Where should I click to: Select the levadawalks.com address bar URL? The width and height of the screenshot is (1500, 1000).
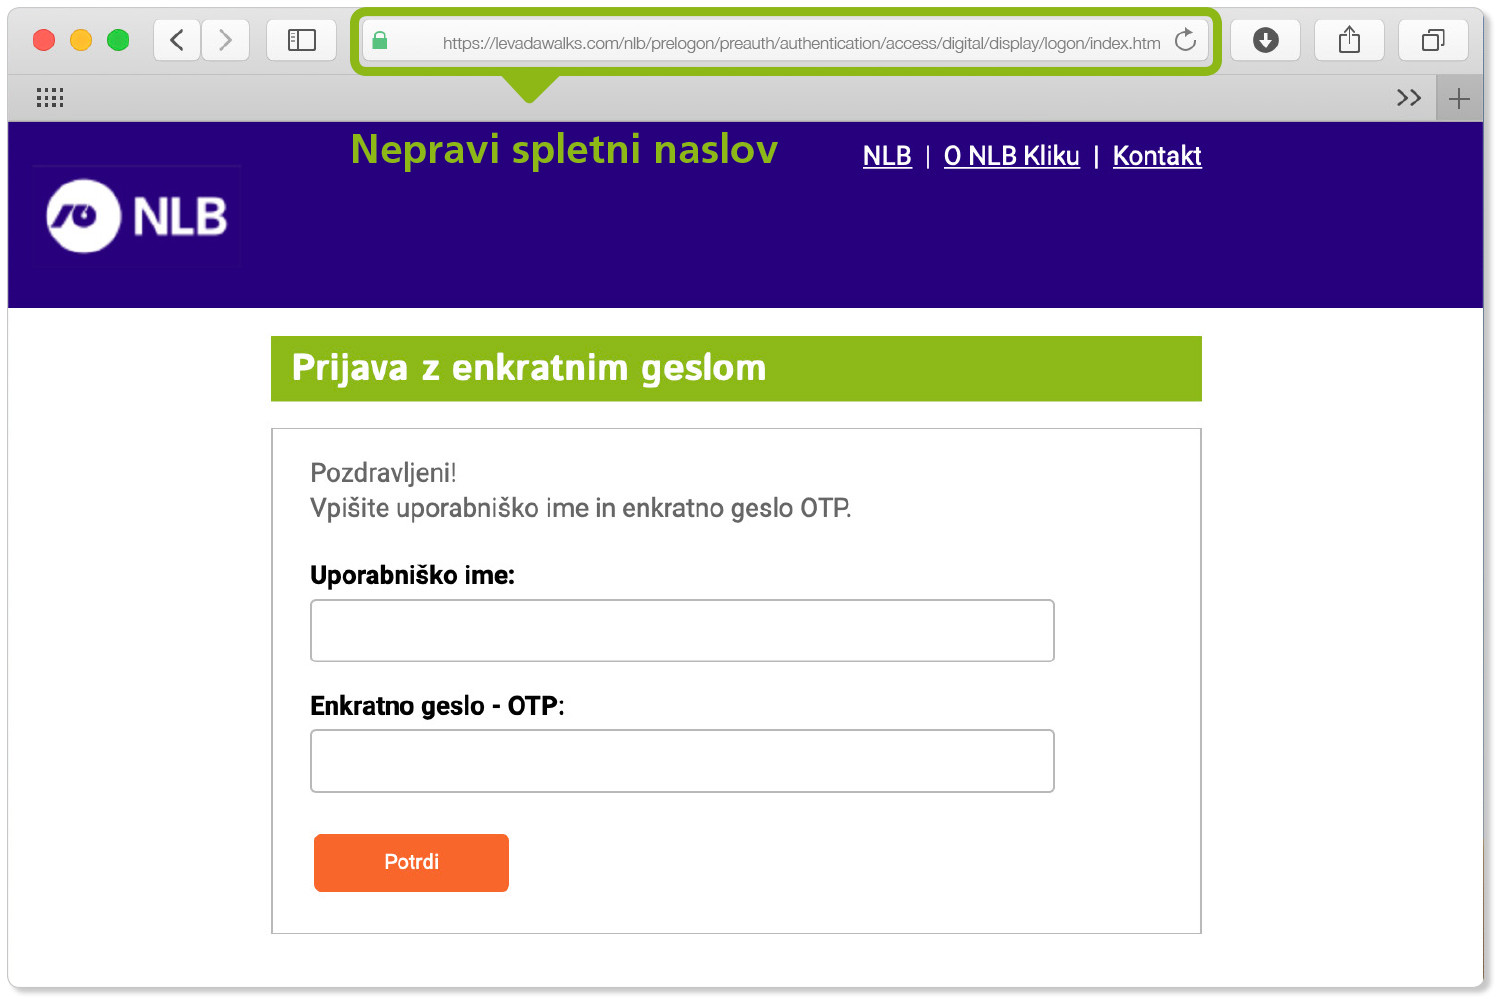(x=801, y=43)
